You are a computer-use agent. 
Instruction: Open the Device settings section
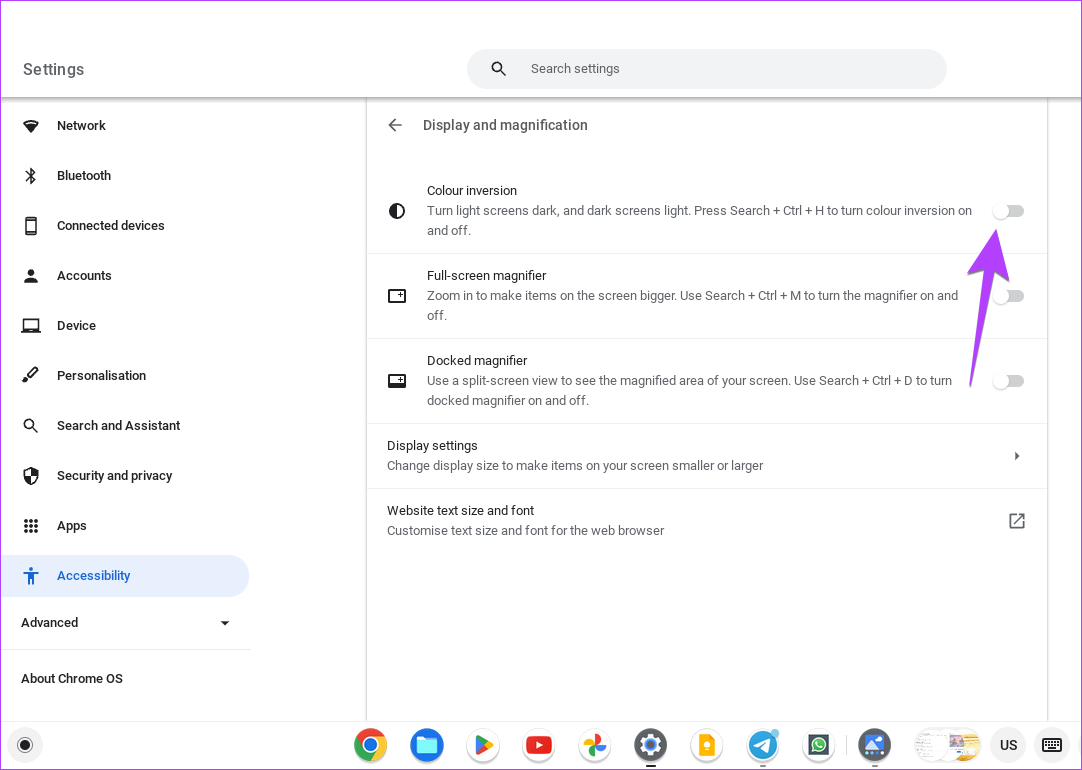(x=76, y=325)
